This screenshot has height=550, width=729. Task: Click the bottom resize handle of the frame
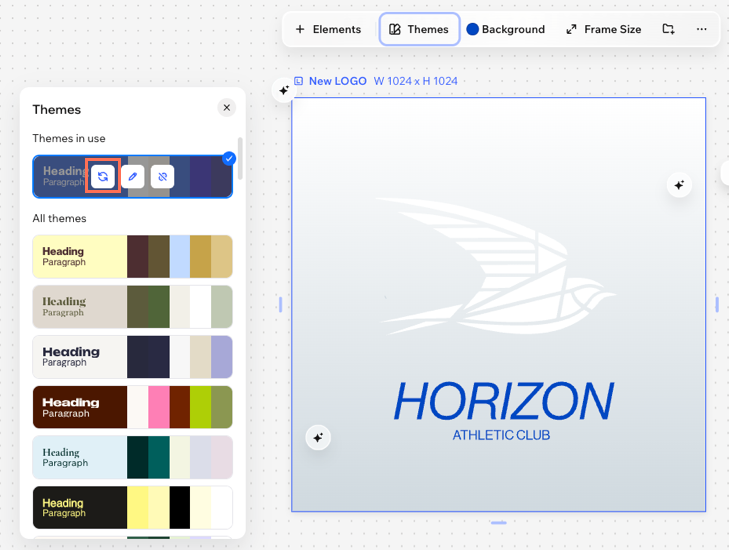coord(498,523)
